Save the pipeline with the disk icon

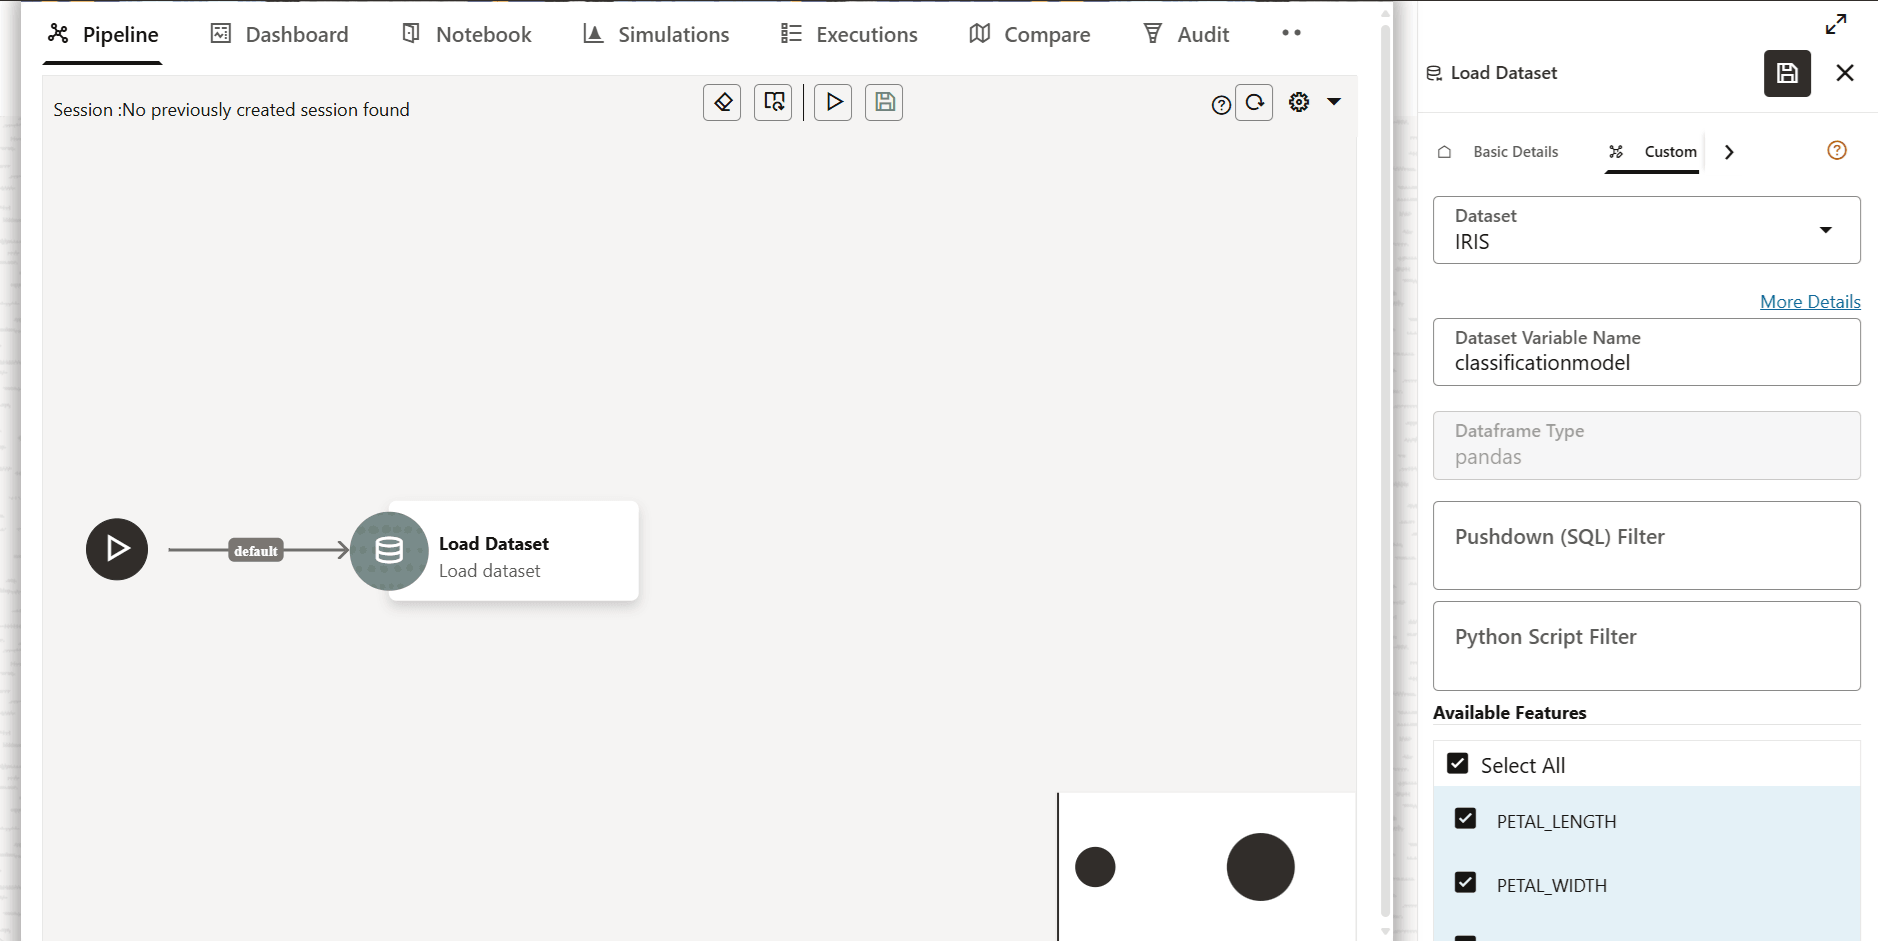pyautogui.click(x=884, y=102)
